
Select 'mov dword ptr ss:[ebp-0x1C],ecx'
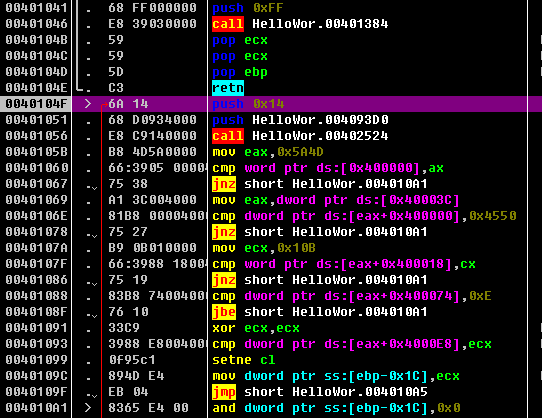click(336, 376)
